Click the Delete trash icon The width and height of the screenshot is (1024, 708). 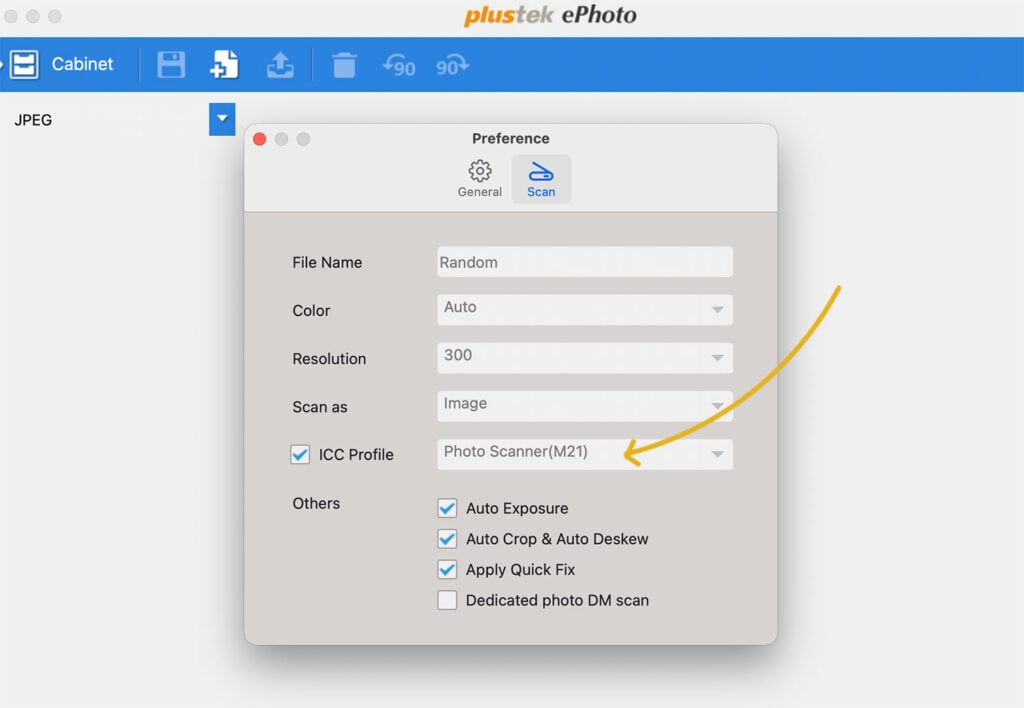[x=344, y=64]
